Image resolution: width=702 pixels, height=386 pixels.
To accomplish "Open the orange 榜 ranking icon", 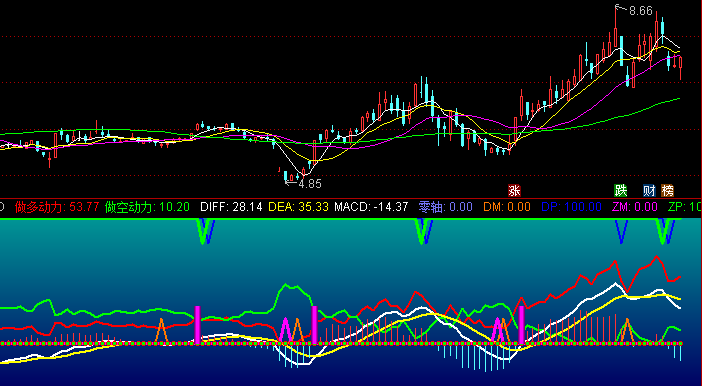I will click(x=668, y=191).
